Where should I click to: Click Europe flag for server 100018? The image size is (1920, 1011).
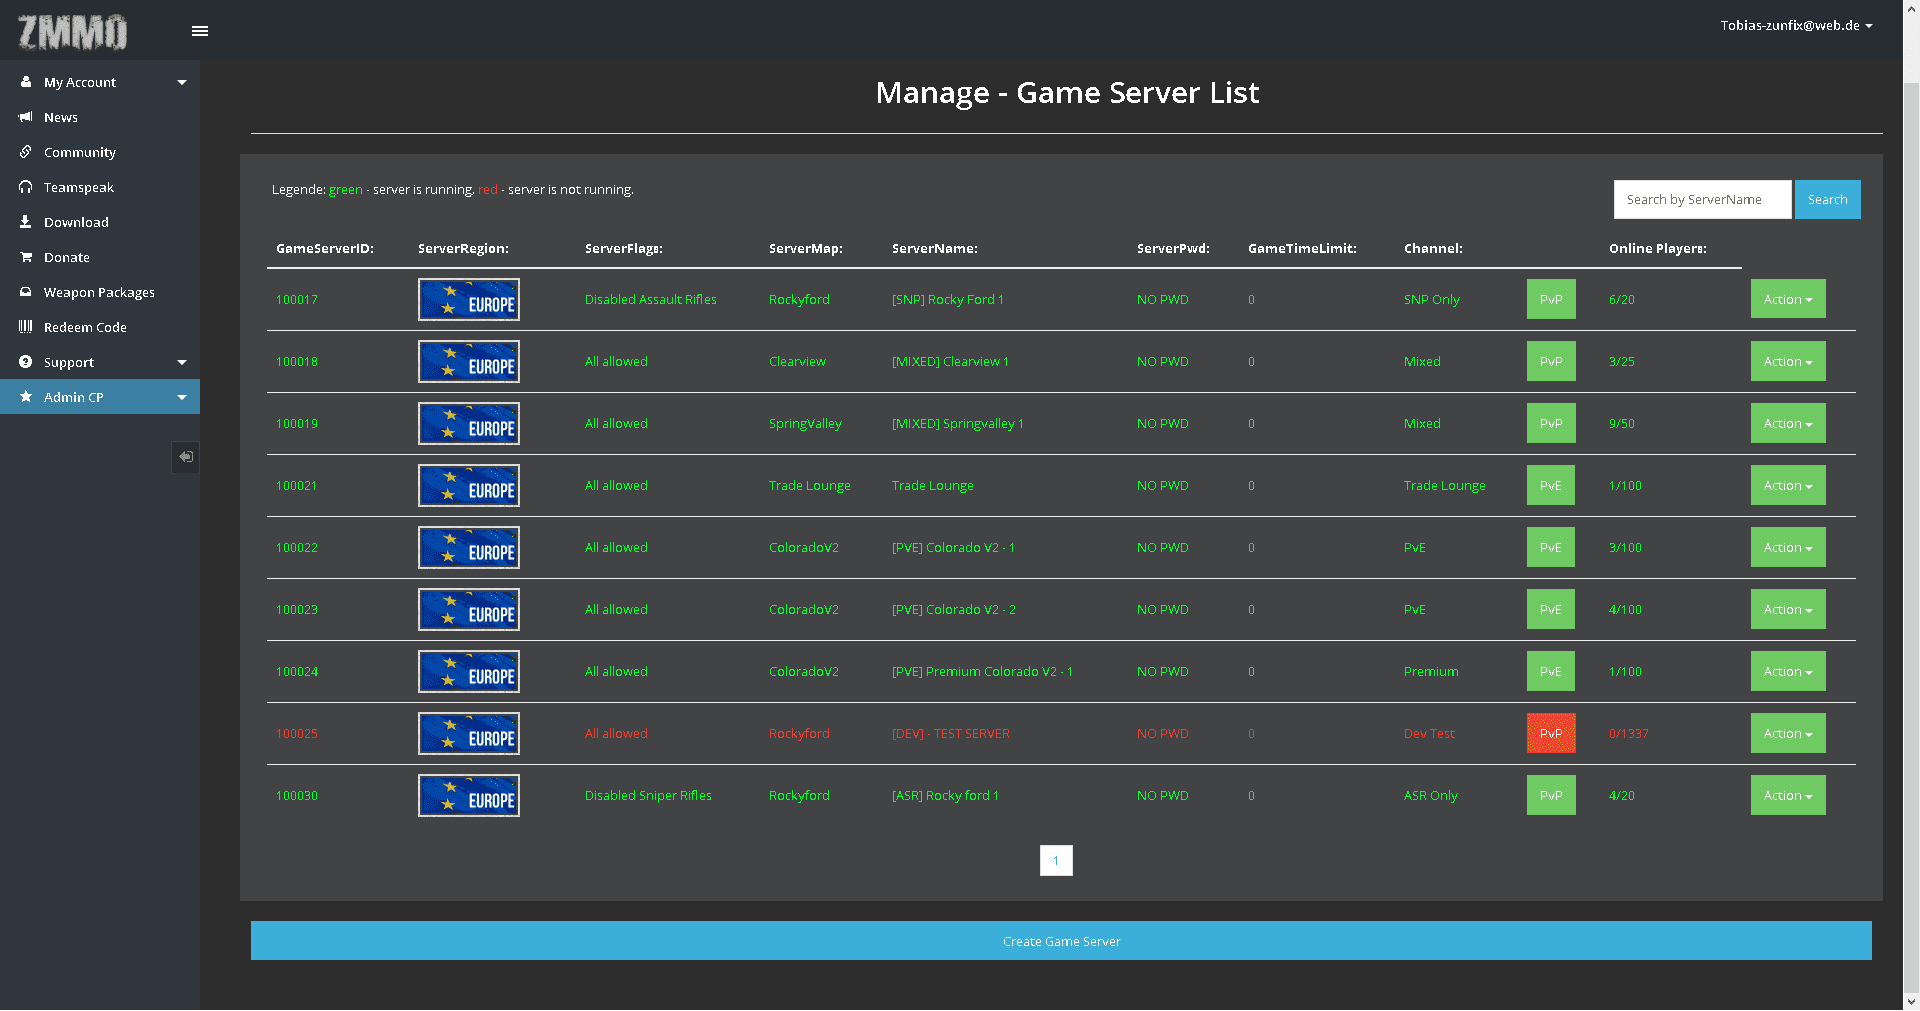469,361
